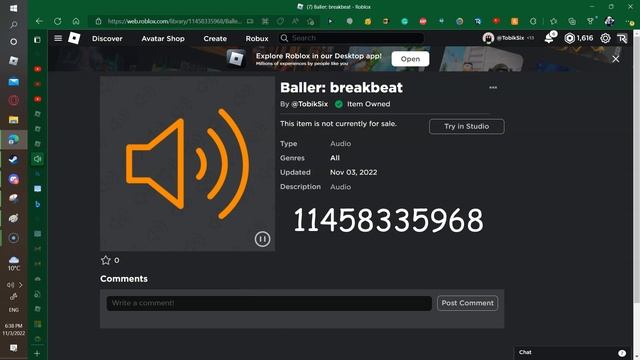The height and width of the screenshot is (360, 640).
Task: Click Try in Studio button
Action: pyautogui.click(x=467, y=127)
